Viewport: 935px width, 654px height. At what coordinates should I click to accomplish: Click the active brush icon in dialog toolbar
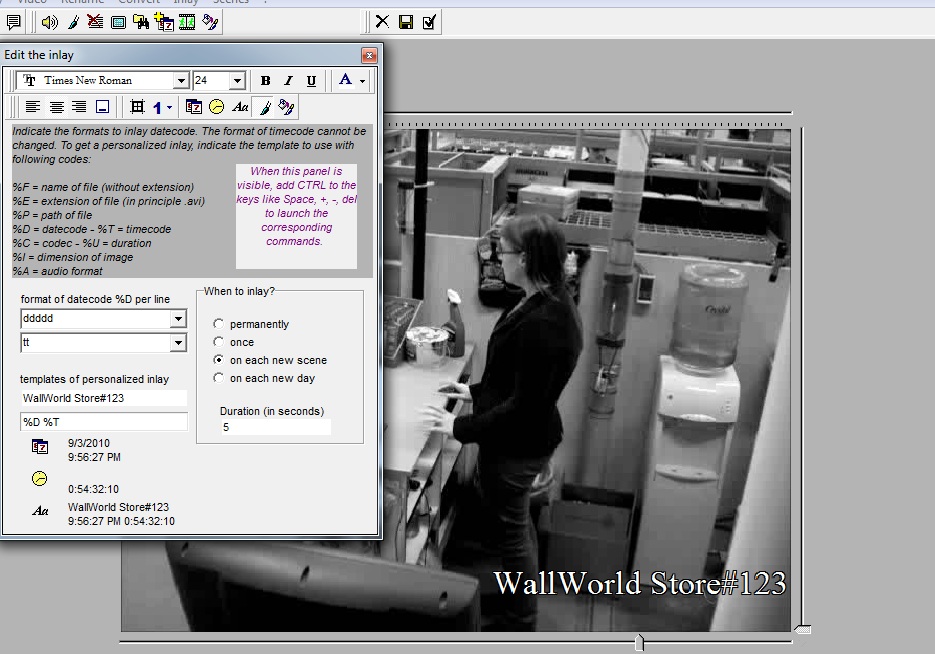(x=265, y=107)
